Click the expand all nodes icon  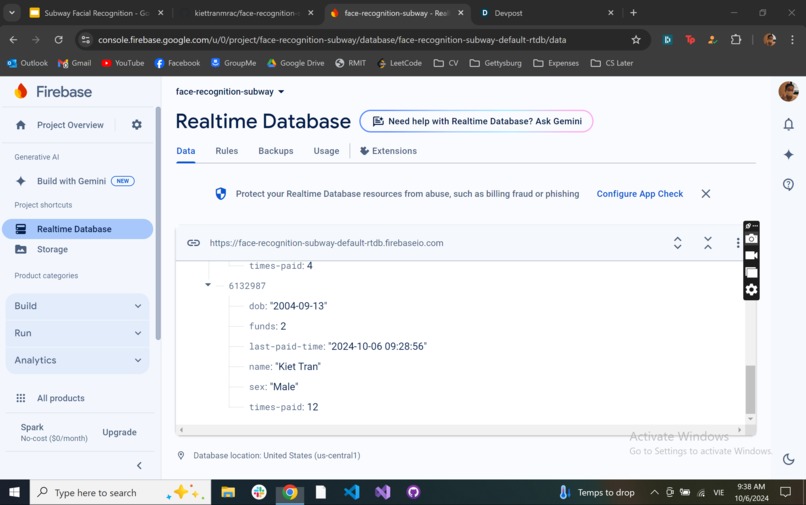[x=677, y=243]
